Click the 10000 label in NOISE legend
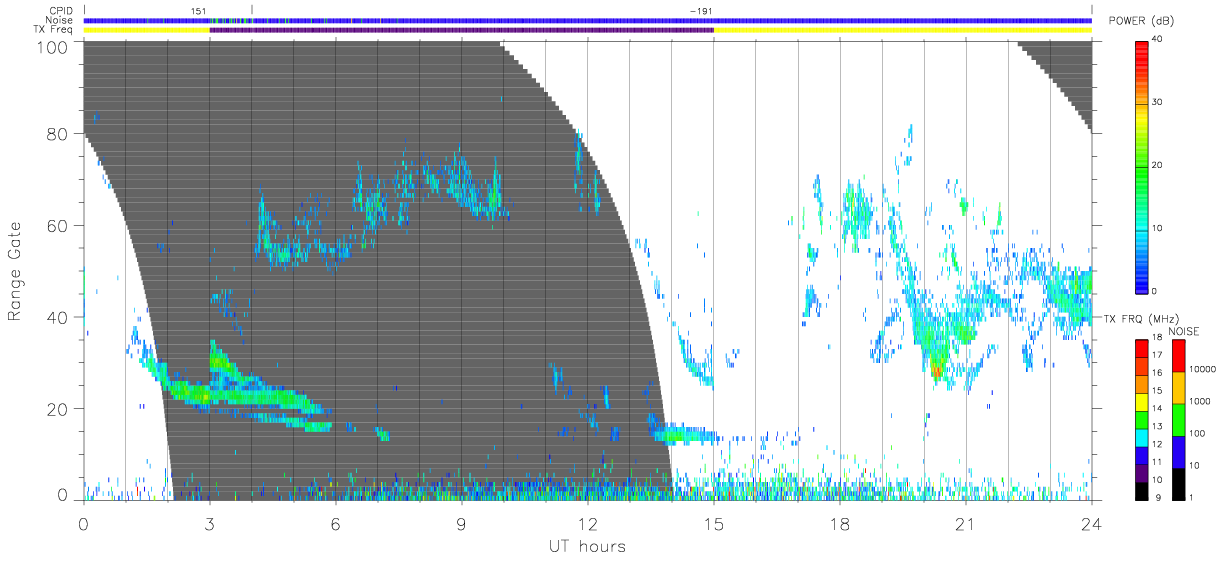Screen dimensions: 1228x567 click(x=1202, y=371)
